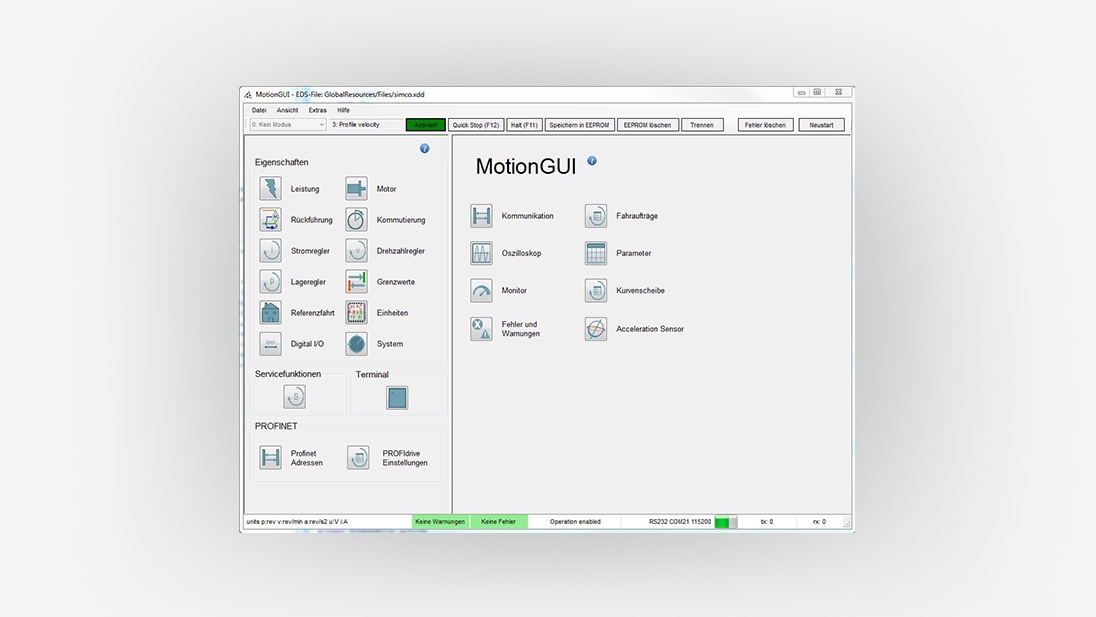Open the Servicefunktionen icon

coord(294,397)
